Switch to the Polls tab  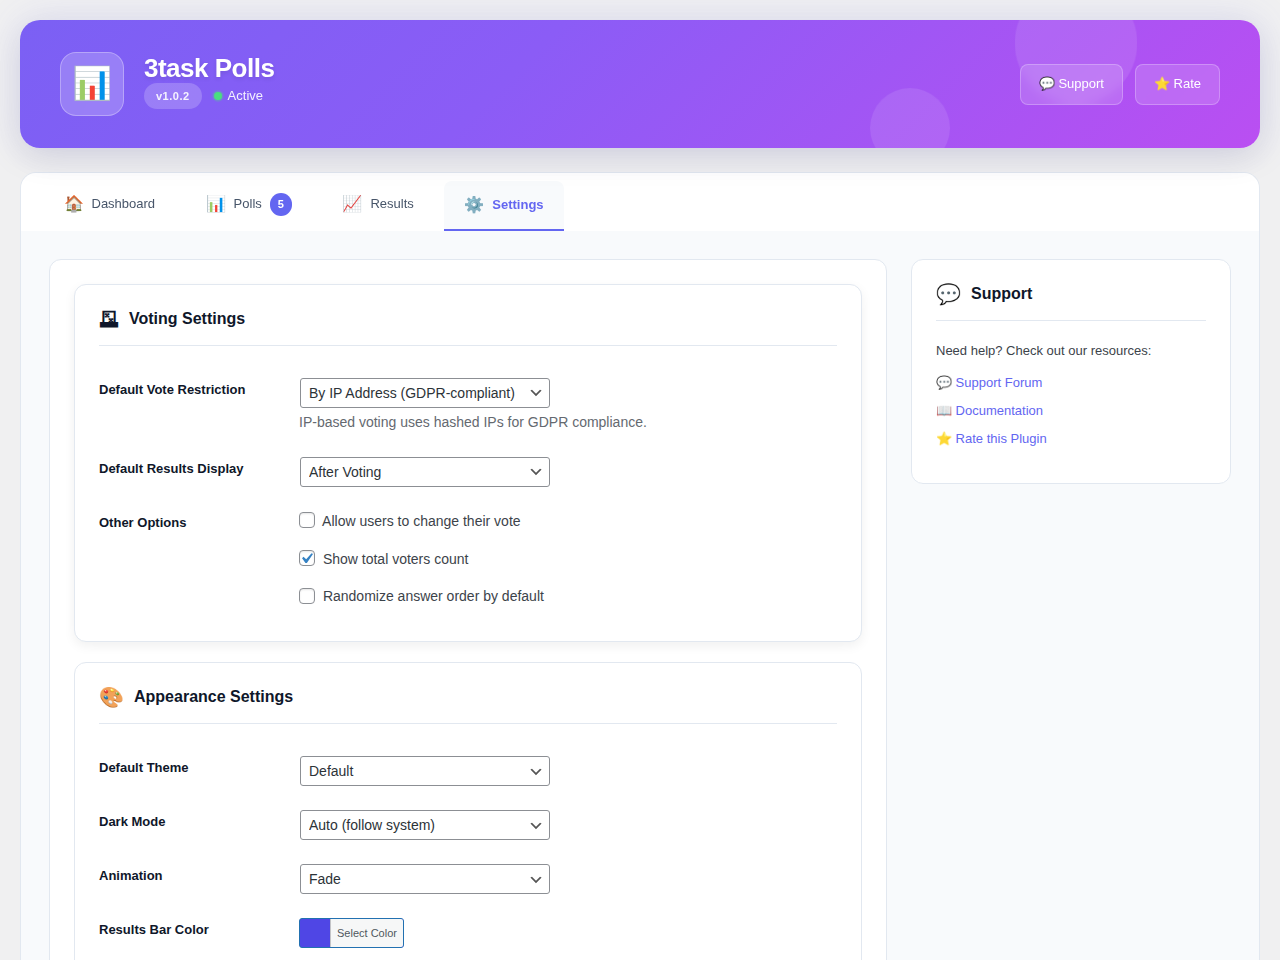tap(249, 204)
